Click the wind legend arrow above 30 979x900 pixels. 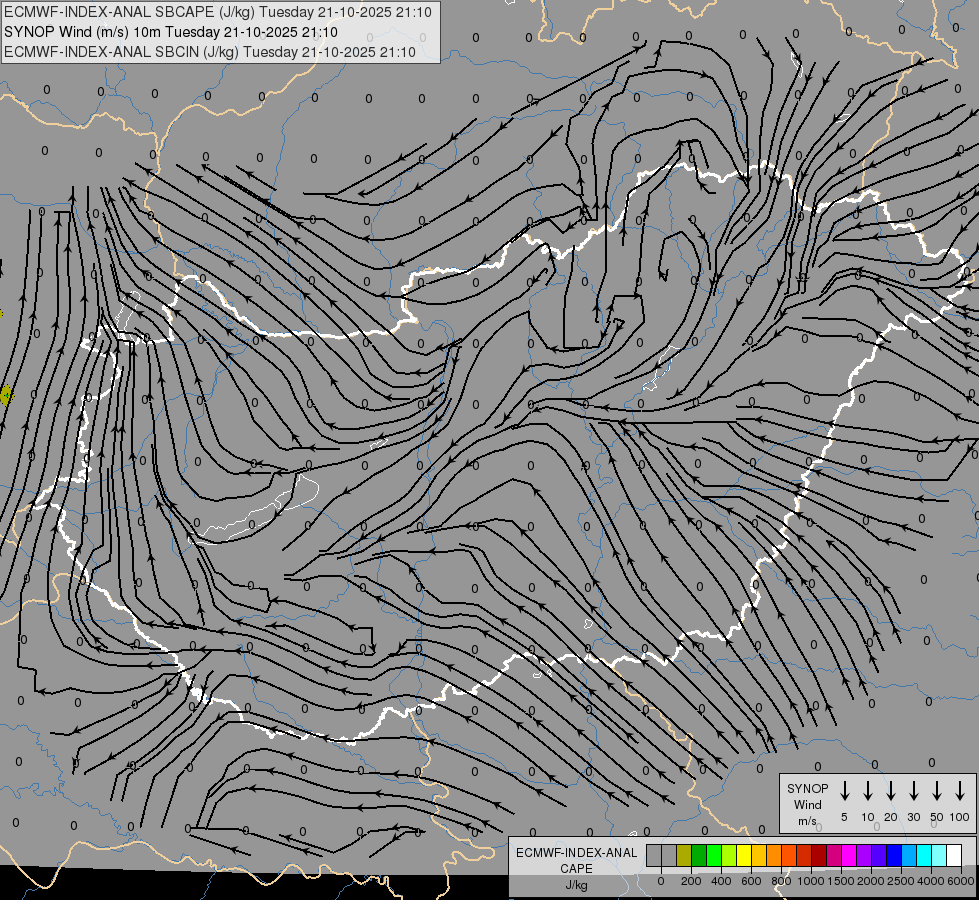coord(913,791)
